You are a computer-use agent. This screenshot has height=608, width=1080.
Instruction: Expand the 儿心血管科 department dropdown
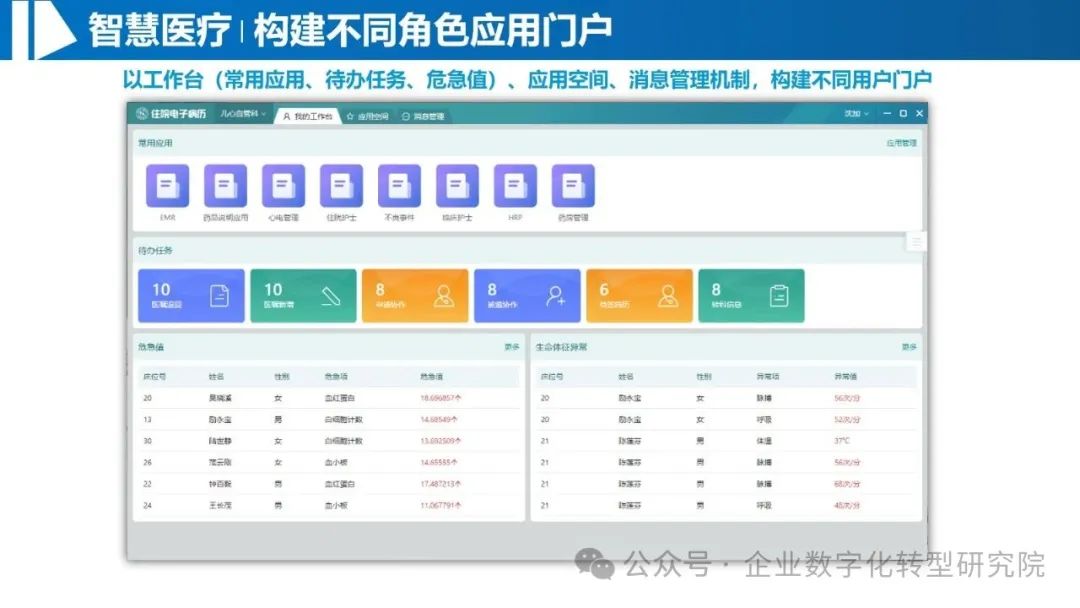pos(243,114)
